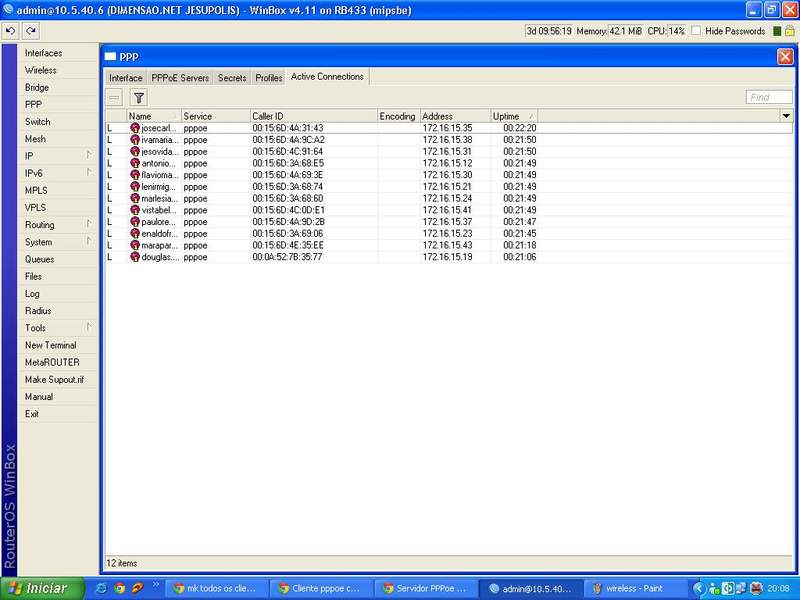The width and height of the screenshot is (800, 600).
Task: Select the douglas connection icon
Action: point(135,257)
